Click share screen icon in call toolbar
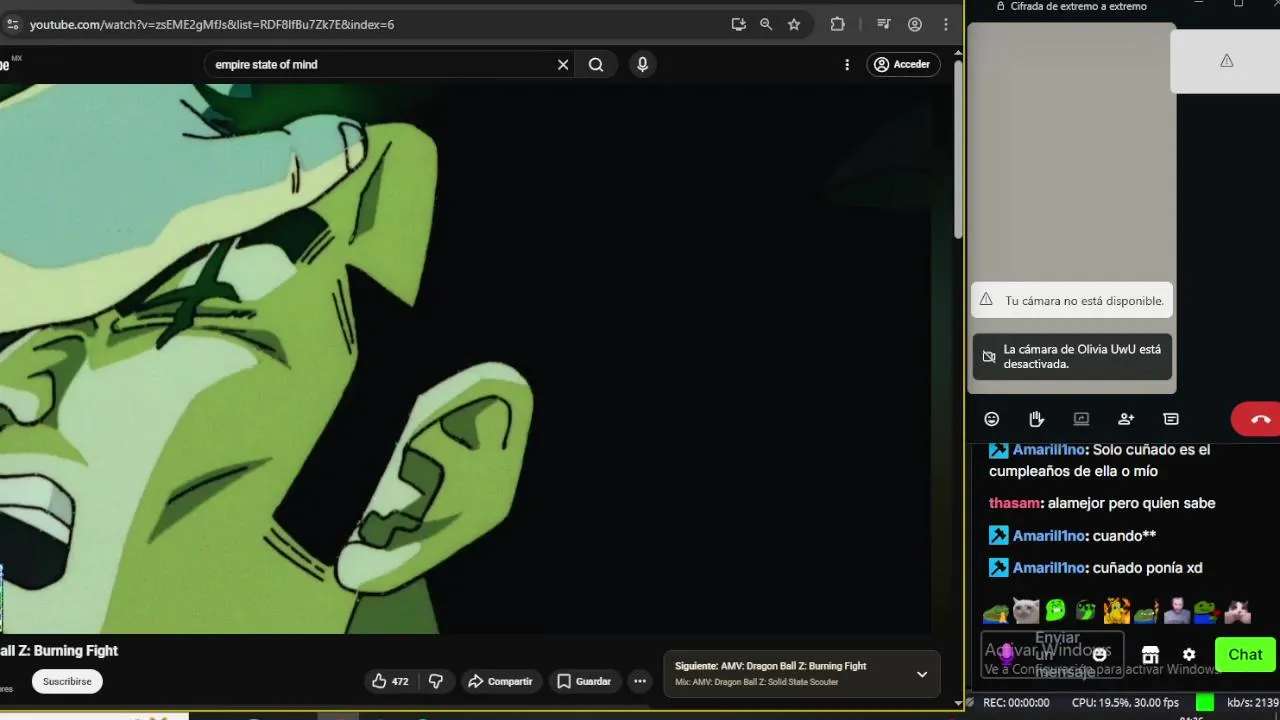 [1081, 419]
